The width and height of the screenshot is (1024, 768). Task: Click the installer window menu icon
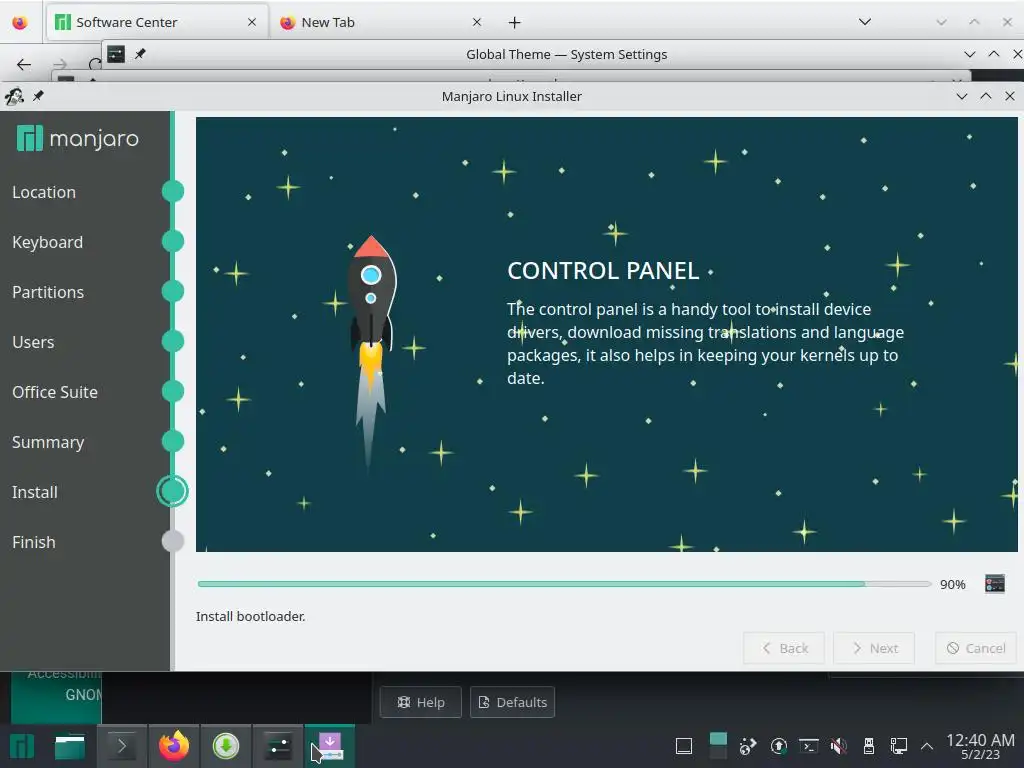(14, 96)
